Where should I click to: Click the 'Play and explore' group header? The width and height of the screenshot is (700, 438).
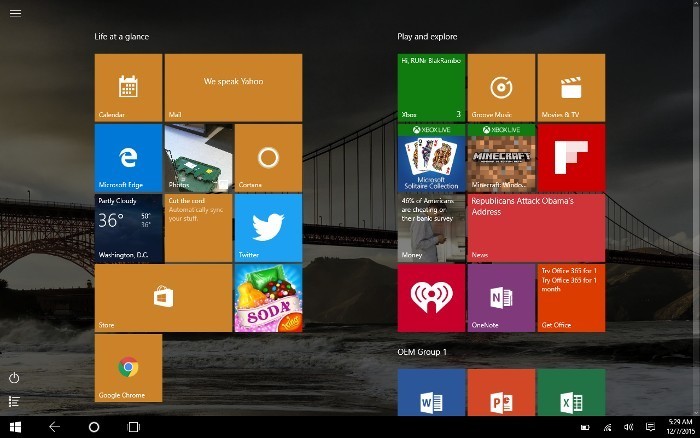click(427, 37)
